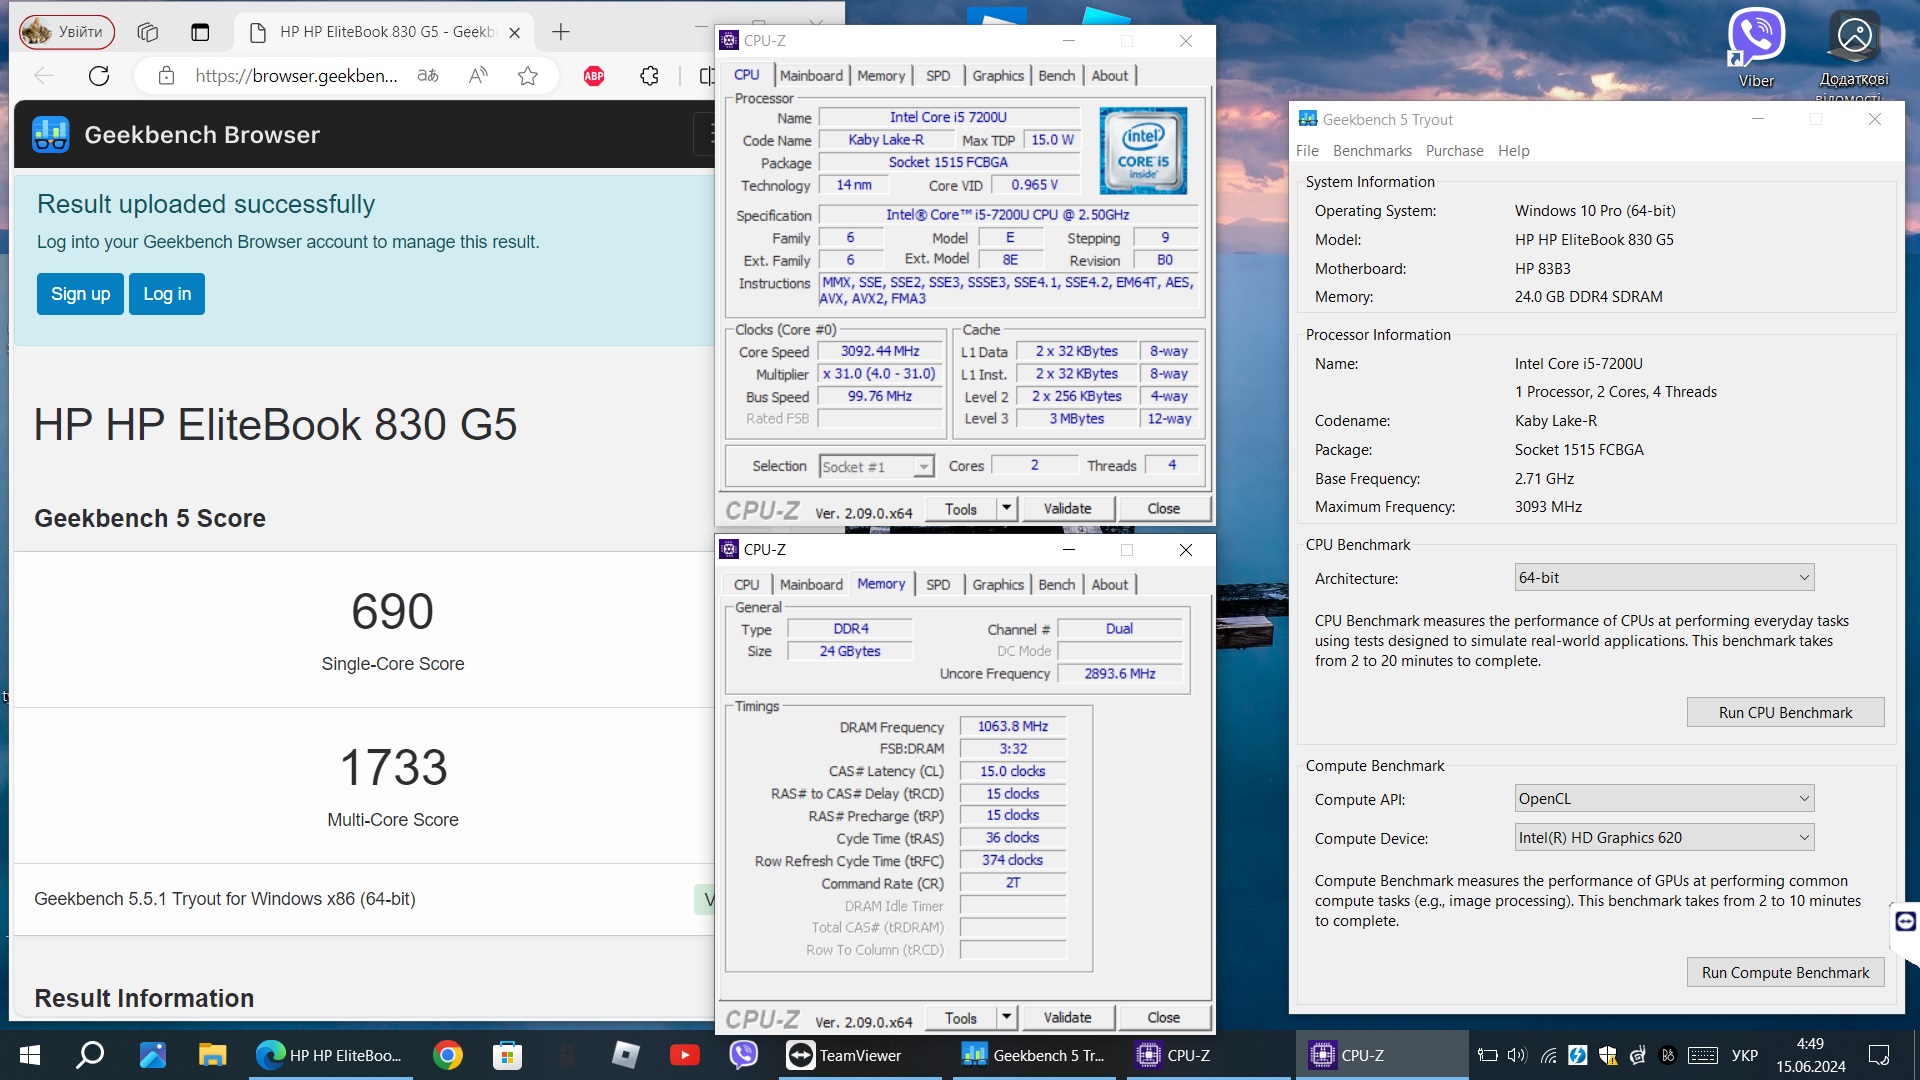The image size is (1920, 1080).
Task: Click the Sign up button
Action: coord(80,294)
